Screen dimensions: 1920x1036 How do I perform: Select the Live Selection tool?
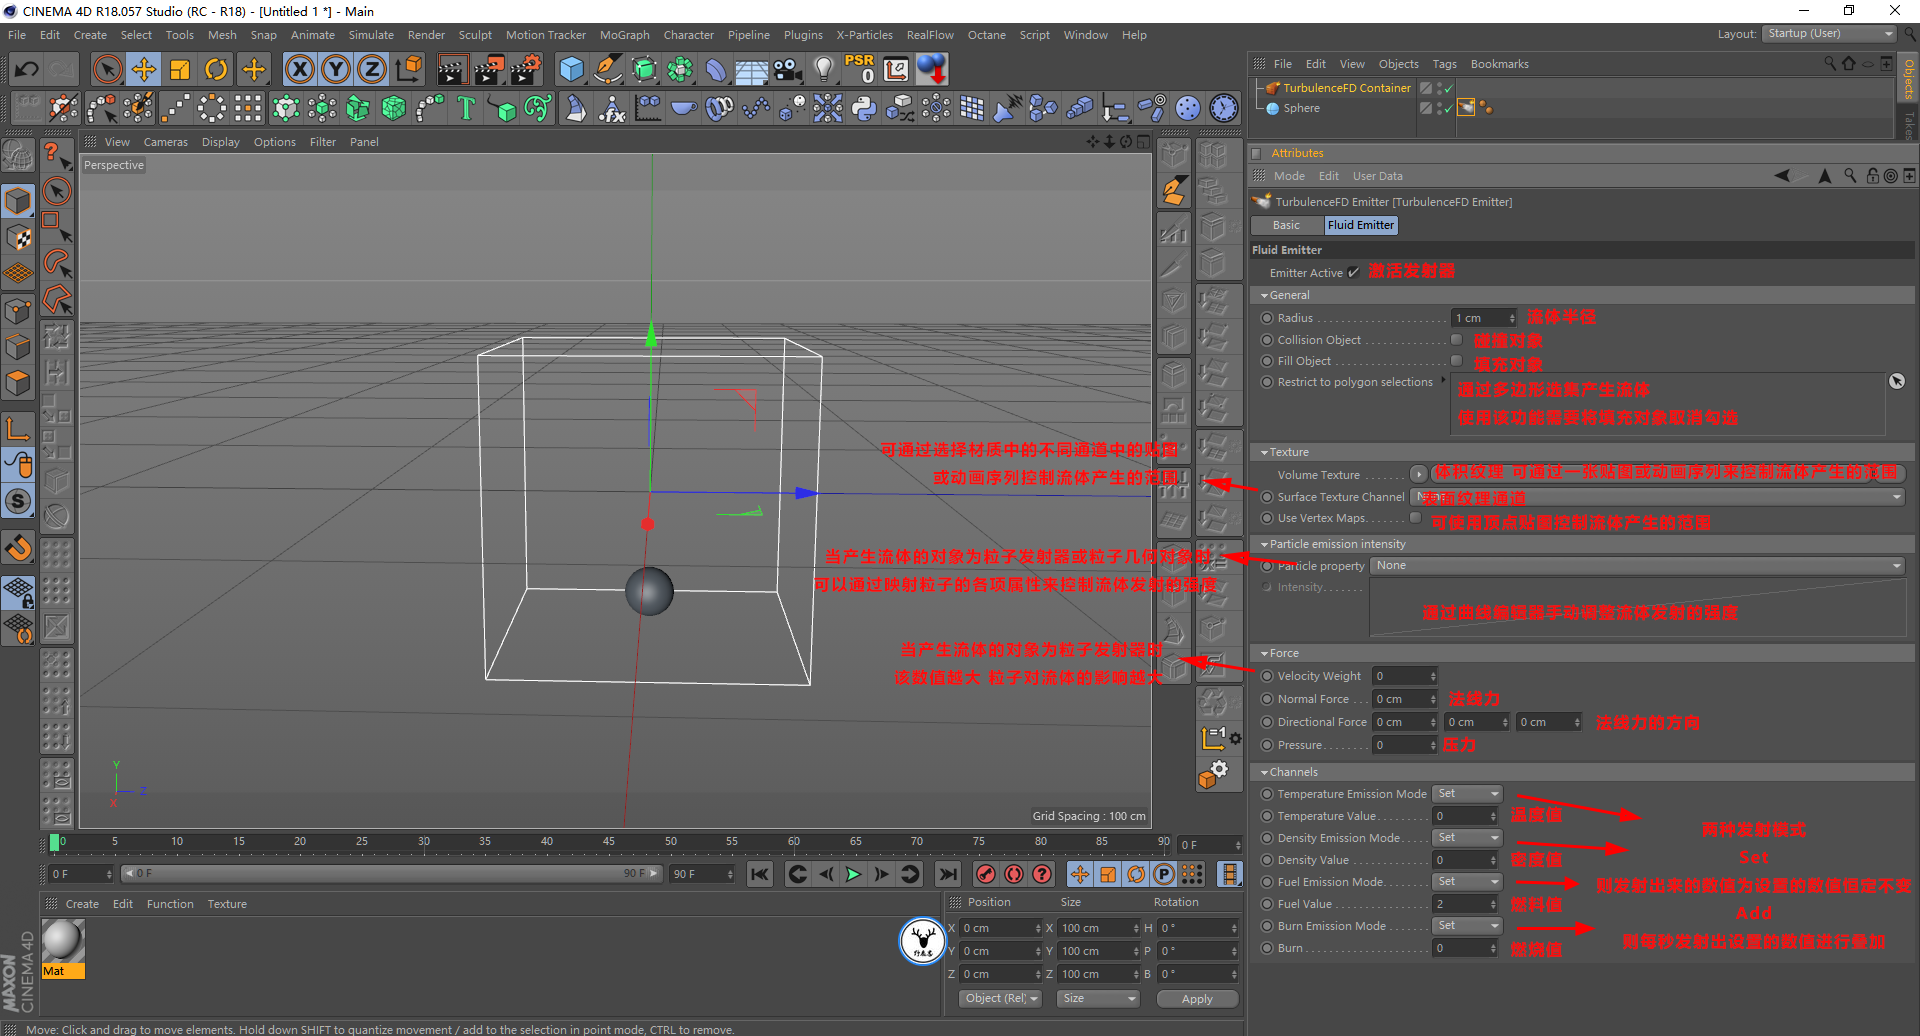point(107,69)
